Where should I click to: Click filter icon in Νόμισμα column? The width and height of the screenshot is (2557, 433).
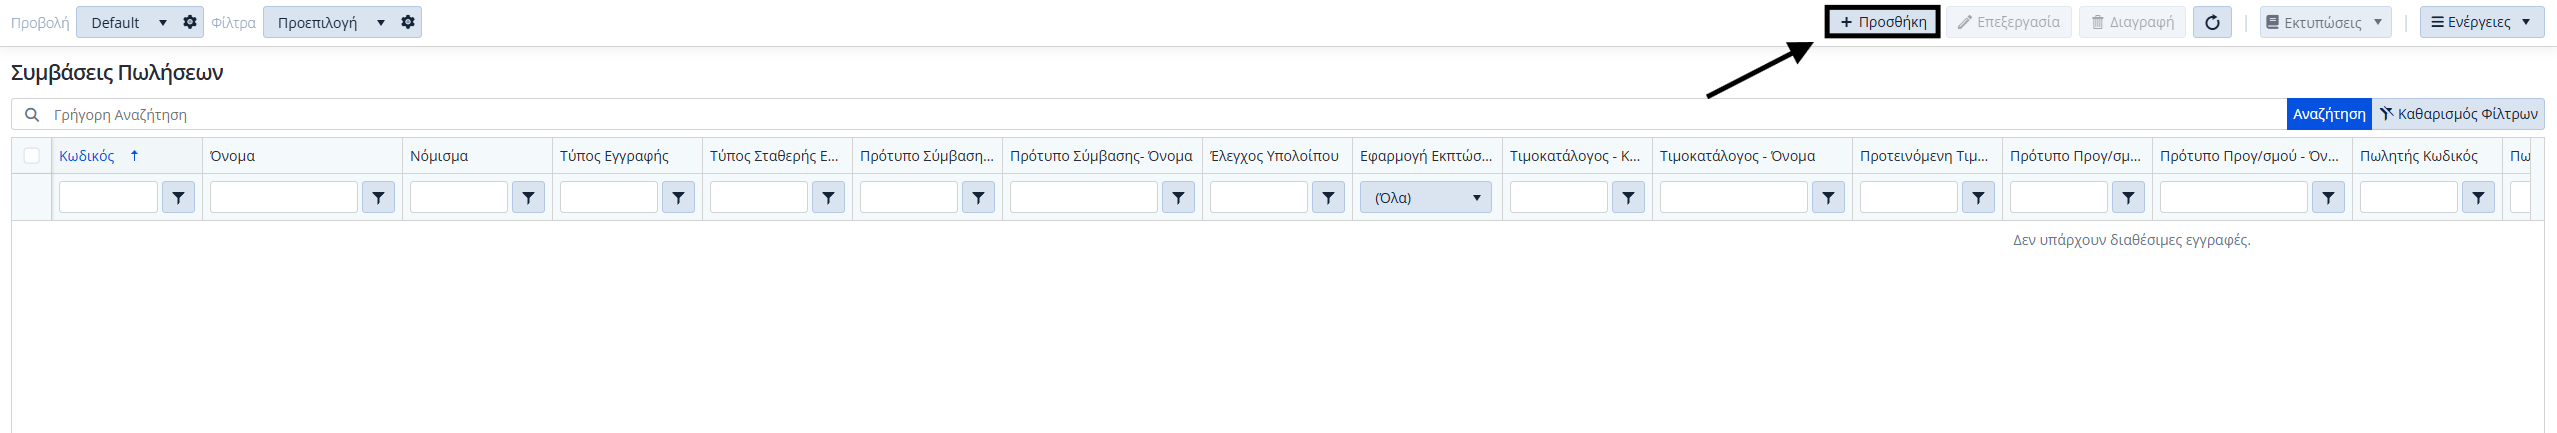pyautogui.click(x=528, y=198)
